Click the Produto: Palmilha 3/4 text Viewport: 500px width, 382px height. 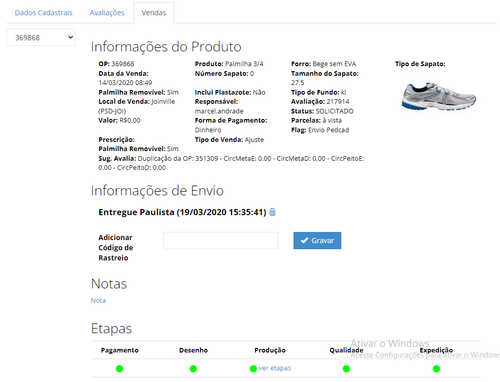pos(229,64)
